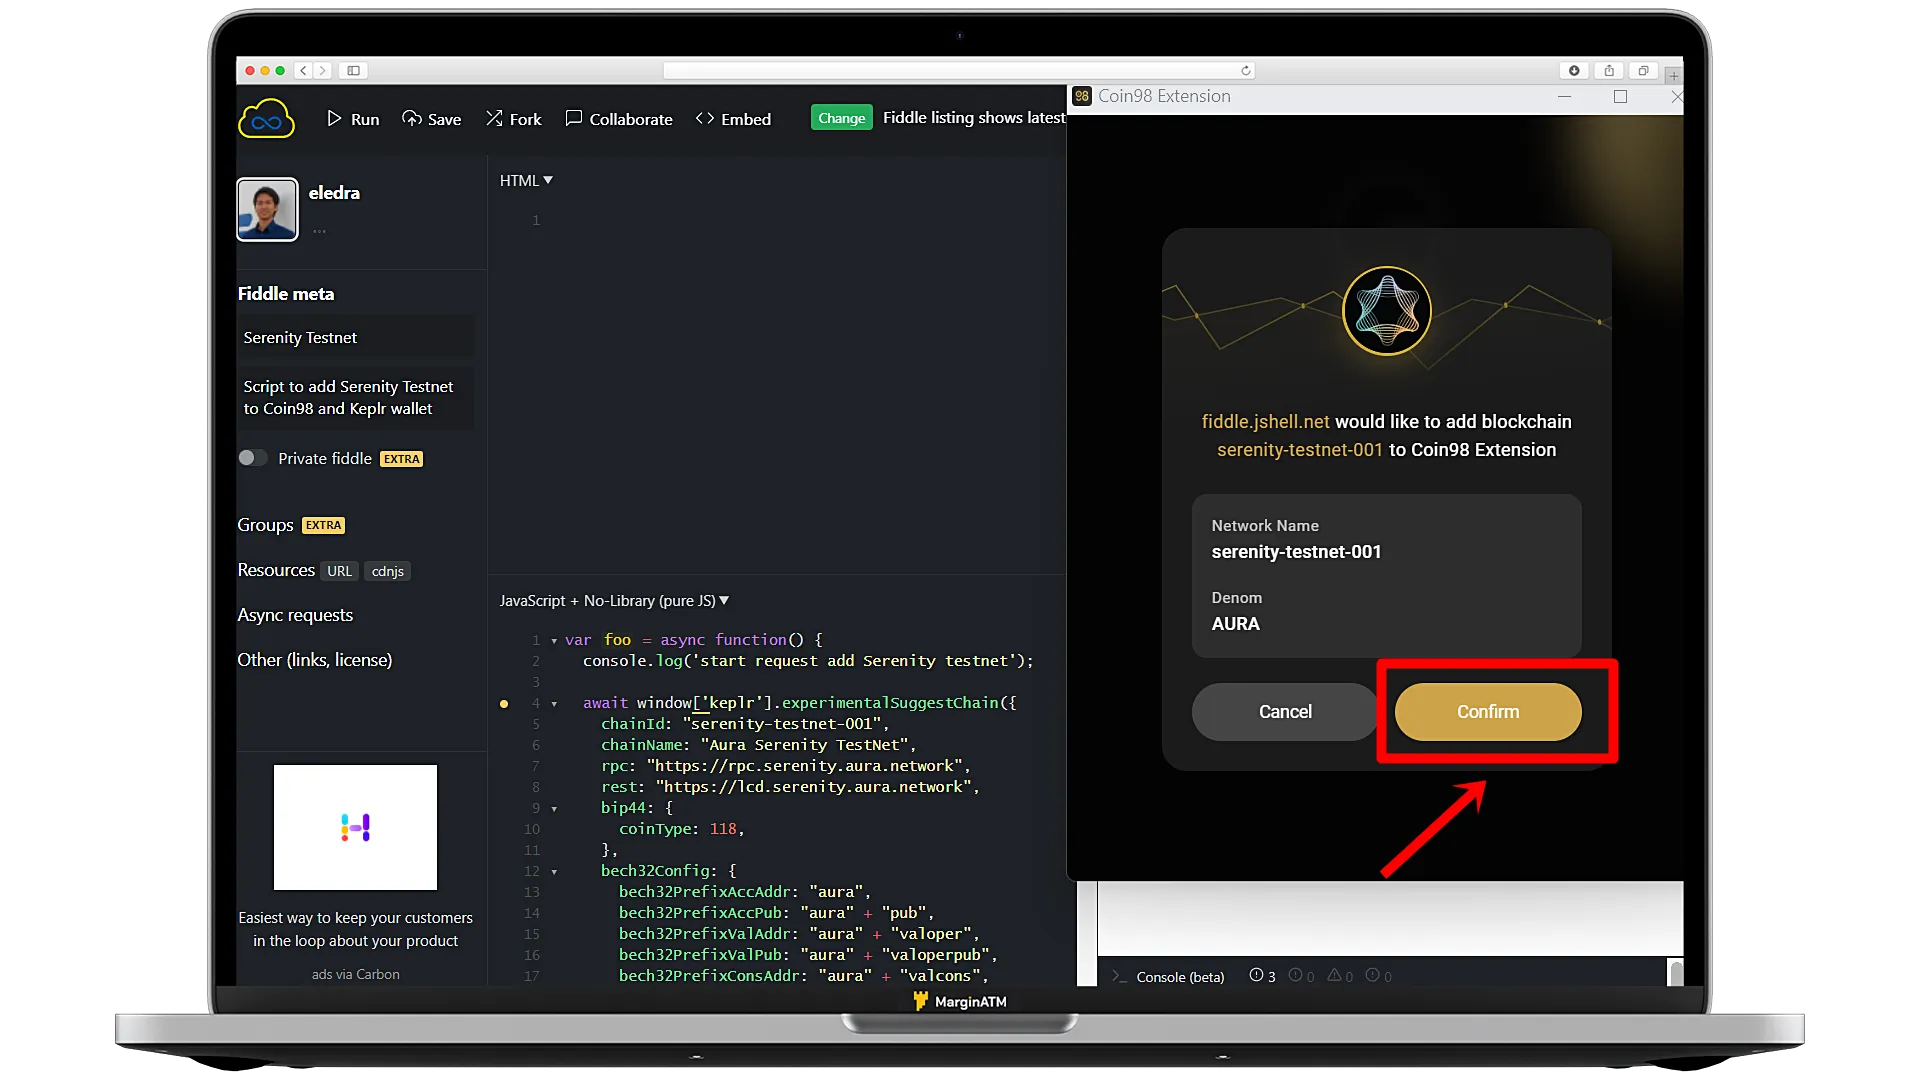This screenshot has width=1920, height=1080.
Task: Click the green Change button
Action: click(x=841, y=118)
